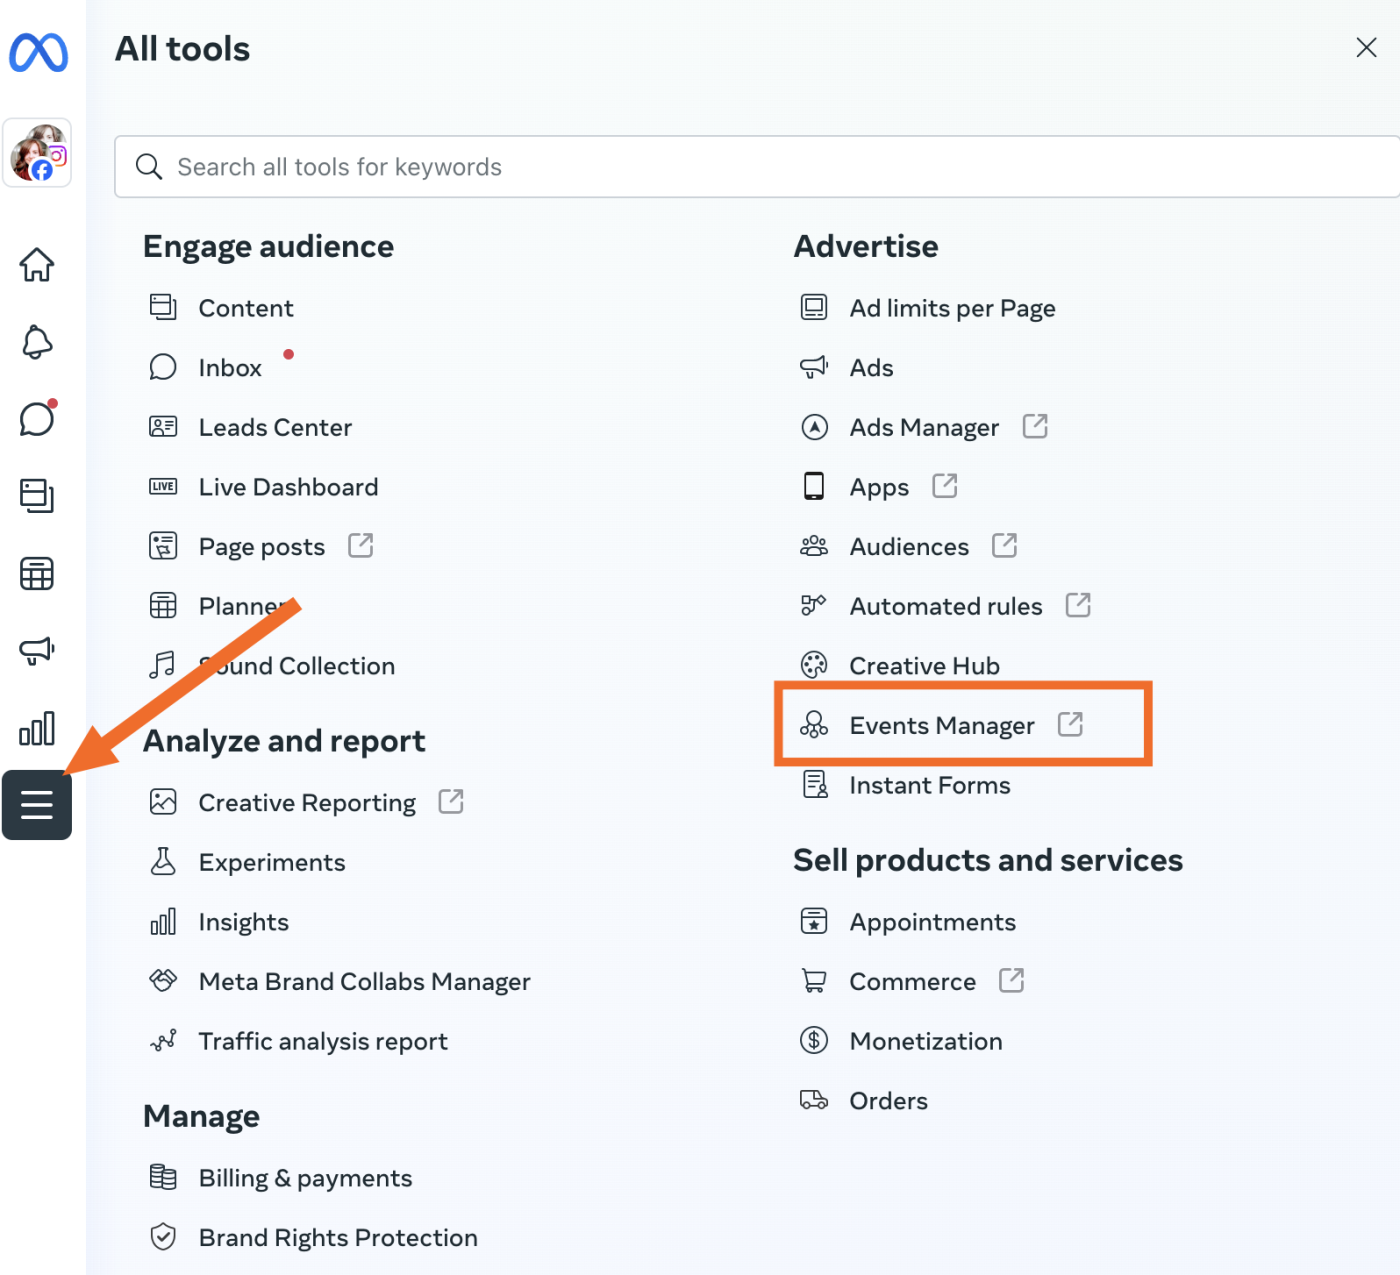Open Planner tool in list
Image resolution: width=1400 pixels, height=1275 pixels.
244,606
